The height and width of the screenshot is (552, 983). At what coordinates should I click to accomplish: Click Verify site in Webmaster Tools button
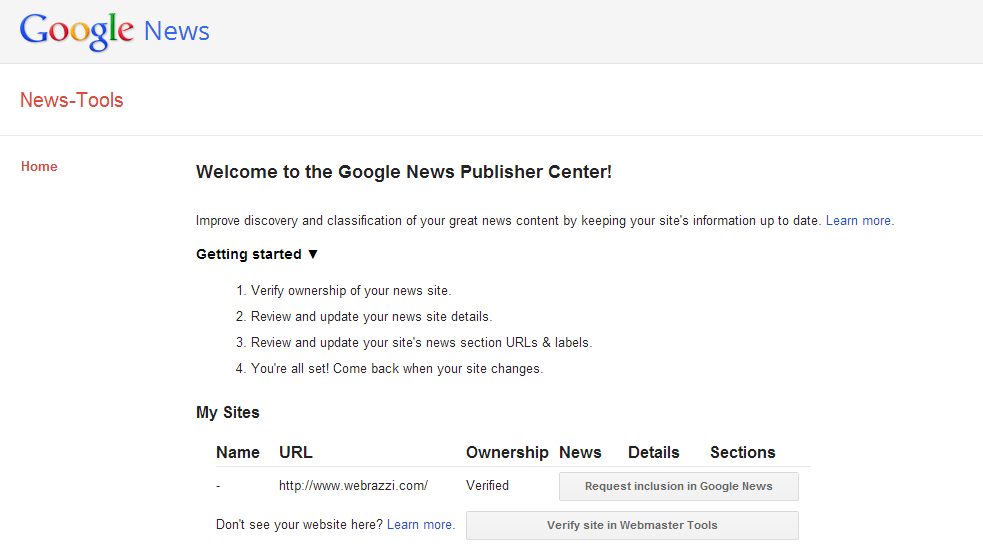click(632, 525)
